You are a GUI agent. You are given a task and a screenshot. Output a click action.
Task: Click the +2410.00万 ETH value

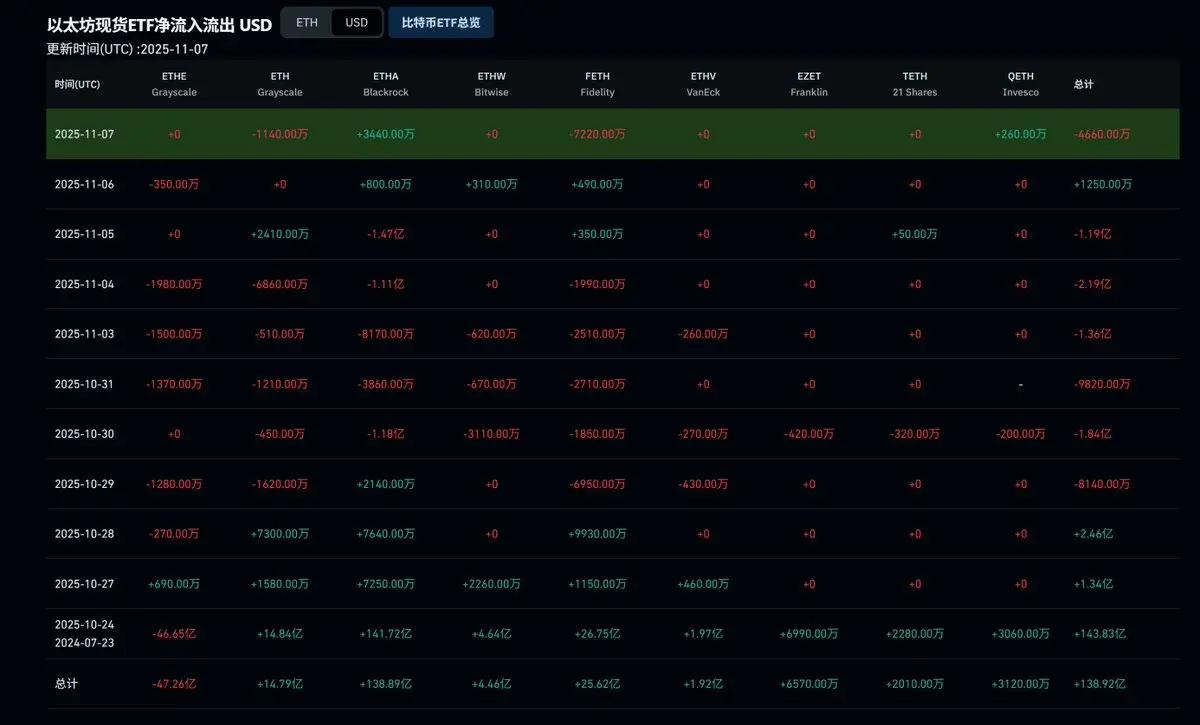click(x=280, y=234)
